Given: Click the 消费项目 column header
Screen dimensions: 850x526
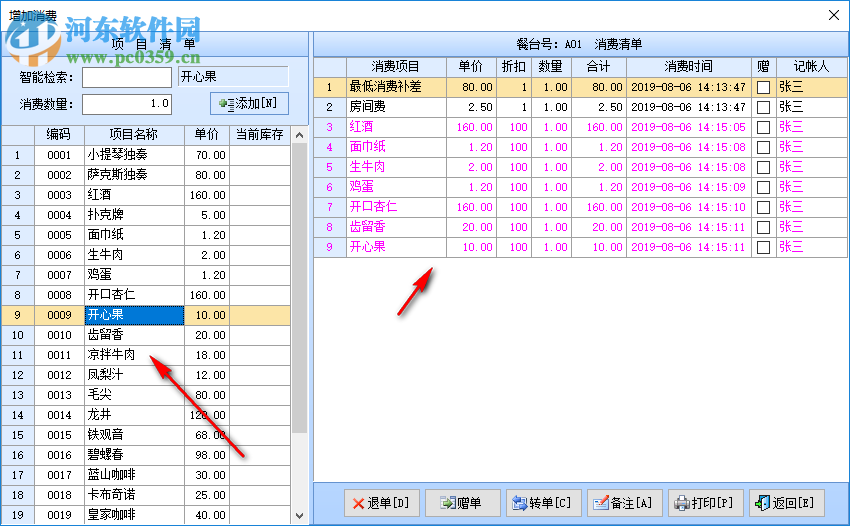Looking at the screenshot, I should point(395,67).
